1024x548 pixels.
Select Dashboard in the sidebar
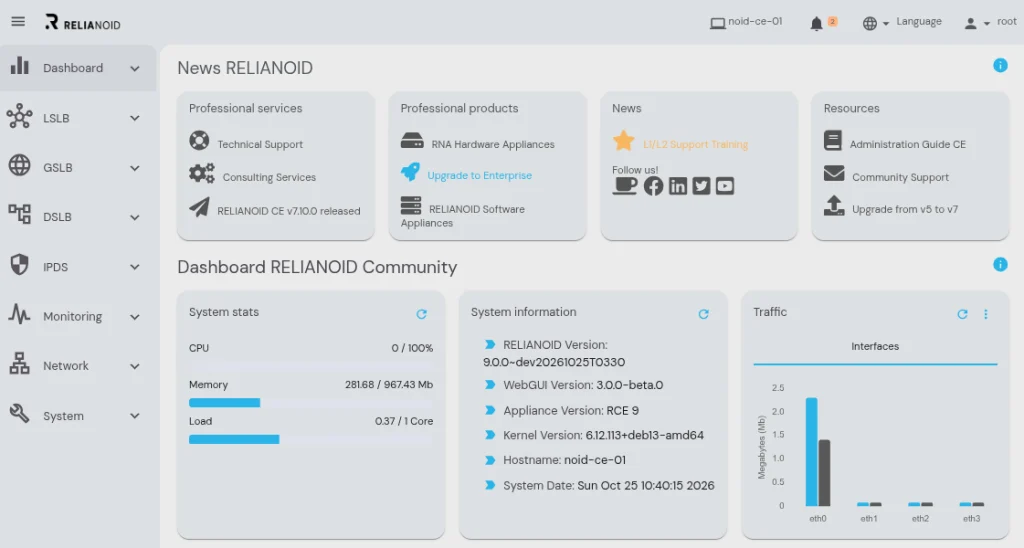73,68
